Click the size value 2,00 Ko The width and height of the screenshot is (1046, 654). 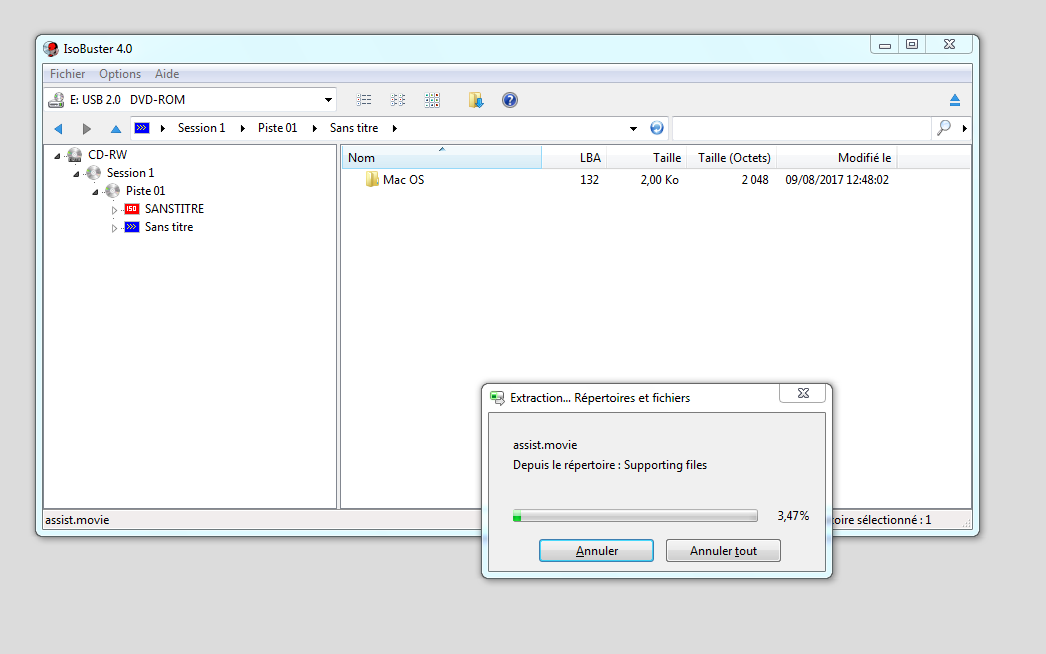(x=660, y=180)
